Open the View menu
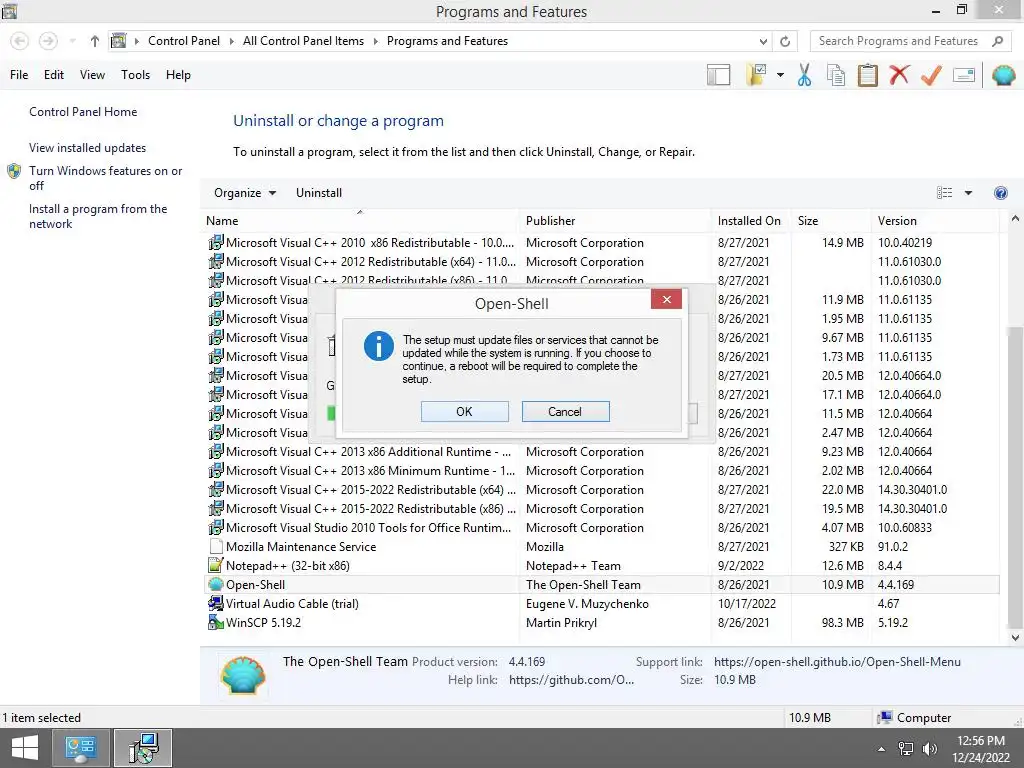Image resolution: width=1024 pixels, height=768 pixels. [92, 75]
